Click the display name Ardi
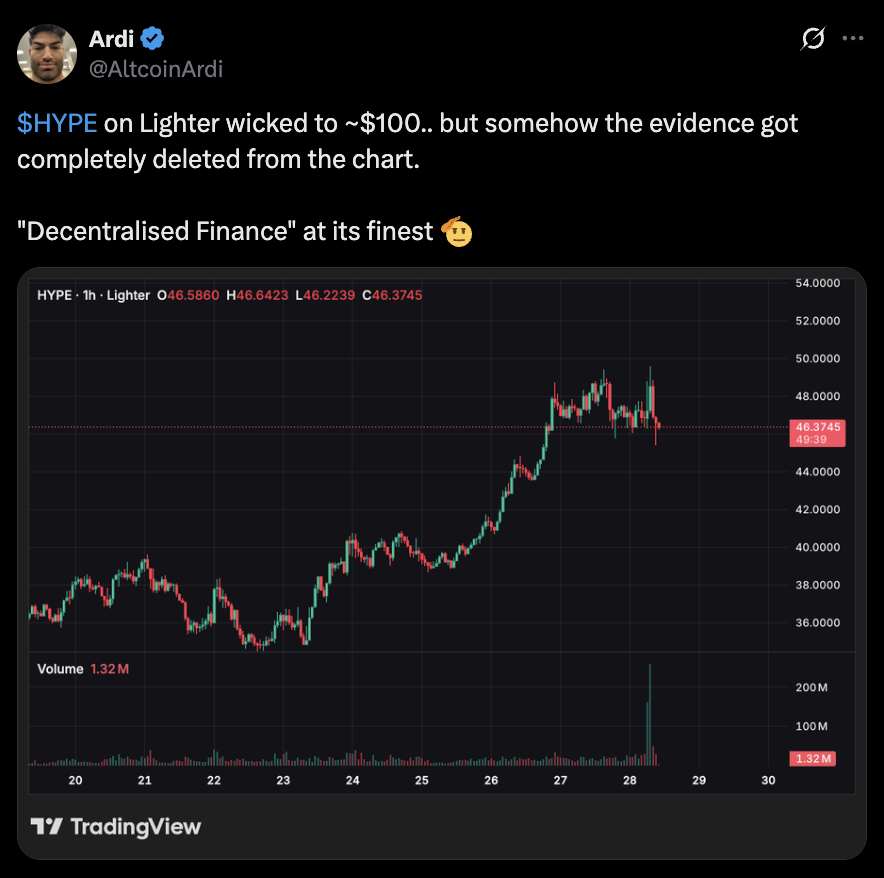The image size is (884, 878). 111,40
